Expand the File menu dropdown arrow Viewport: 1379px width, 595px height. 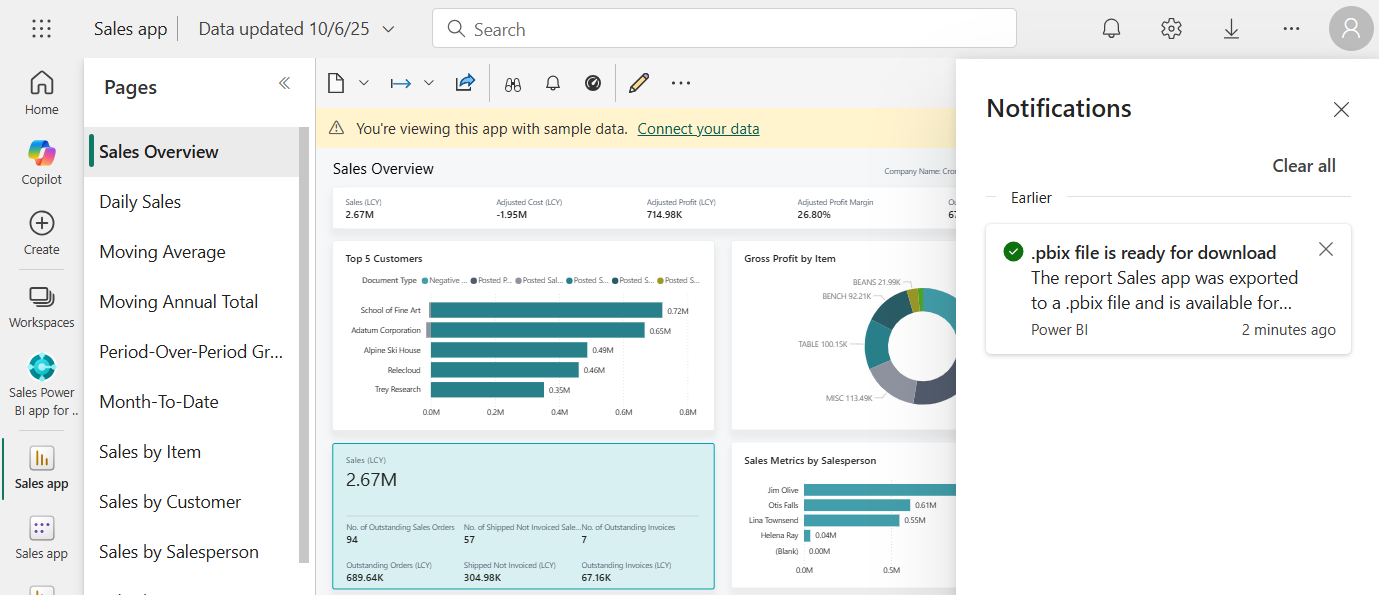pyautogui.click(x=364, y=84)
